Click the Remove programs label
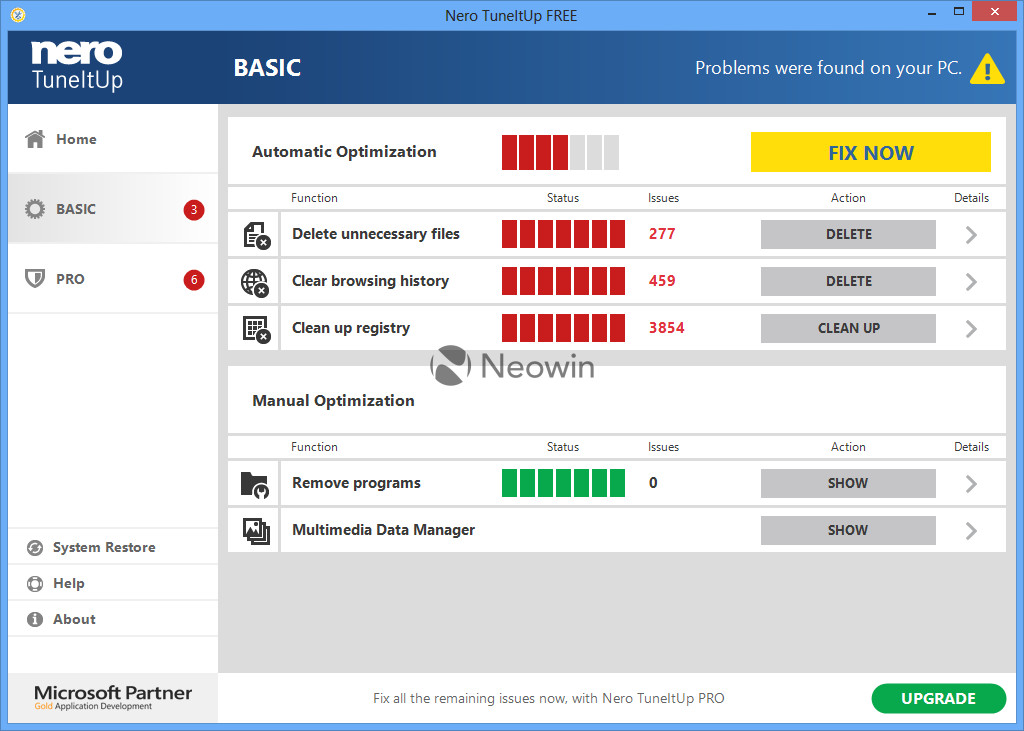 (356, 483)
